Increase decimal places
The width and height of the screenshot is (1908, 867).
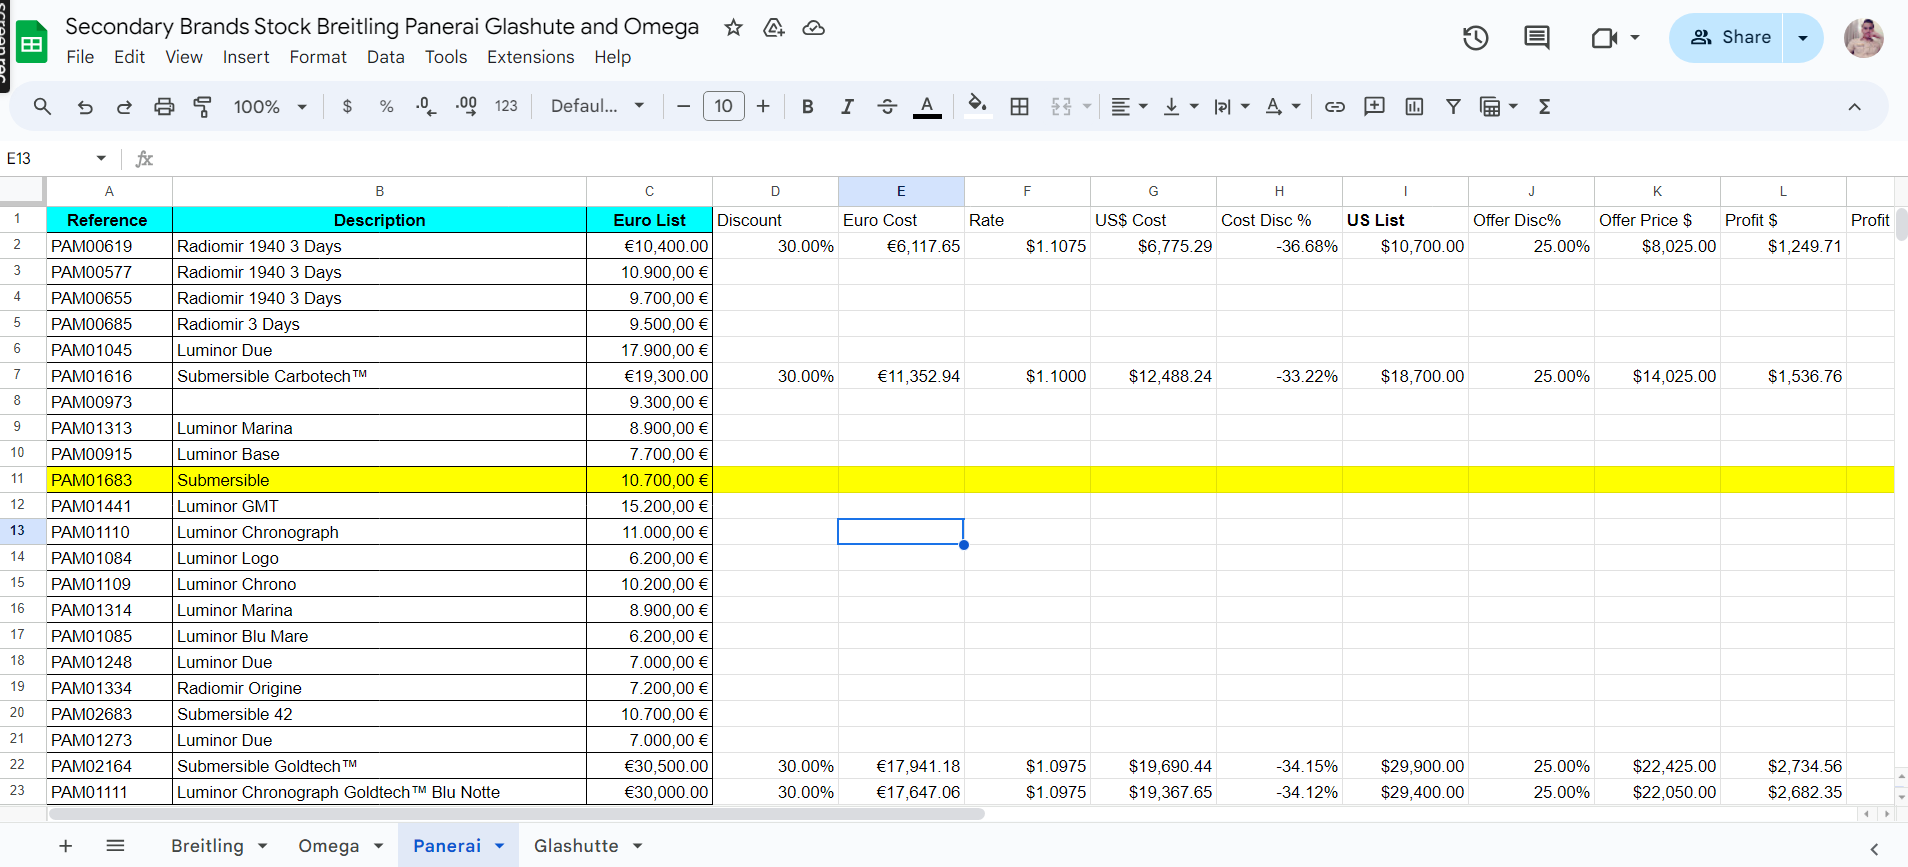(x=466, y=106)
